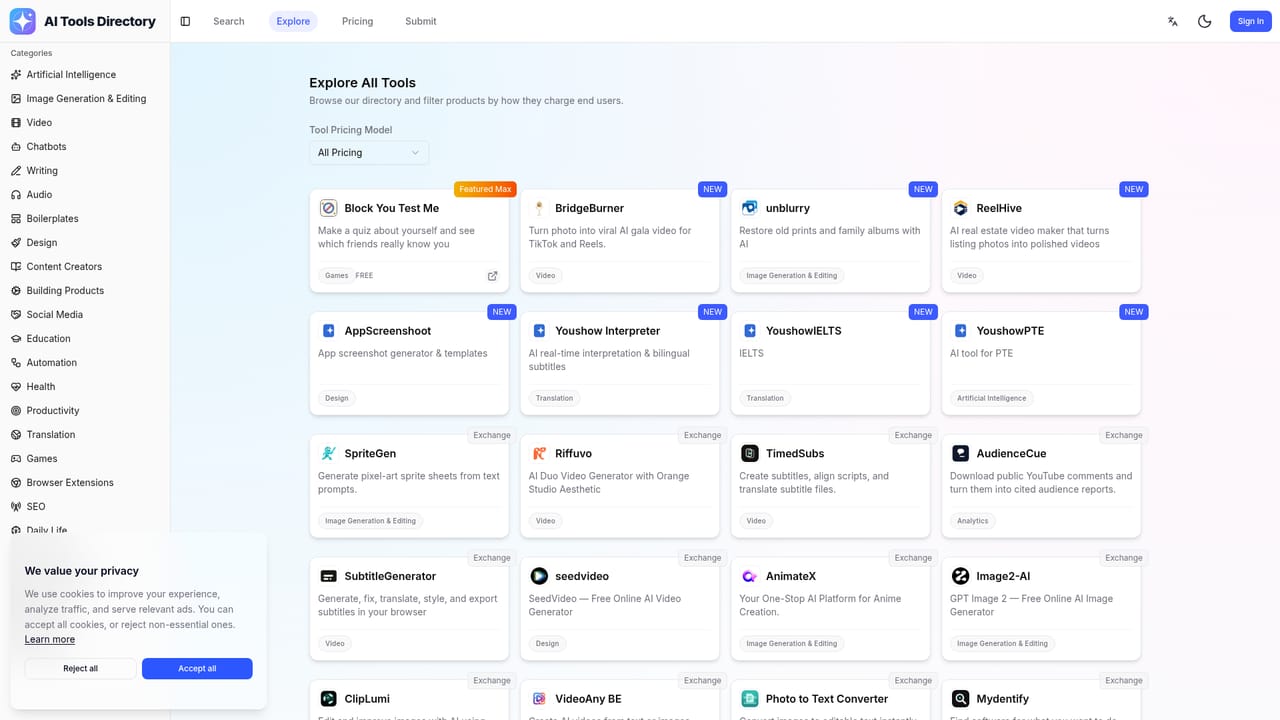Click the Analytics tag on AudienceCue
Image resolution: width=1280 pixels, height=720 pixels.
pyautogui.click(x=972, y=521)
